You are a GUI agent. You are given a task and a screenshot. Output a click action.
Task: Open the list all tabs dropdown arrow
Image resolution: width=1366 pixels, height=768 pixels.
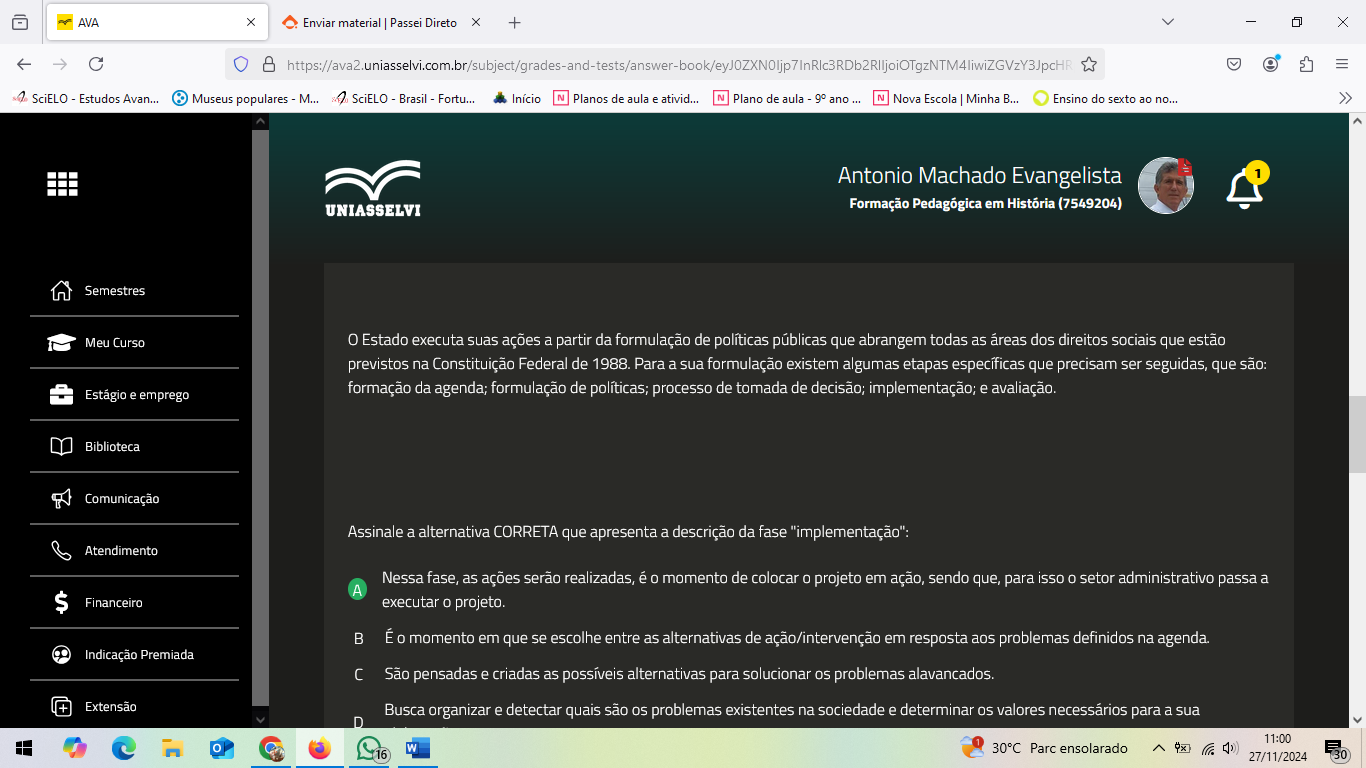point(1168,22)
